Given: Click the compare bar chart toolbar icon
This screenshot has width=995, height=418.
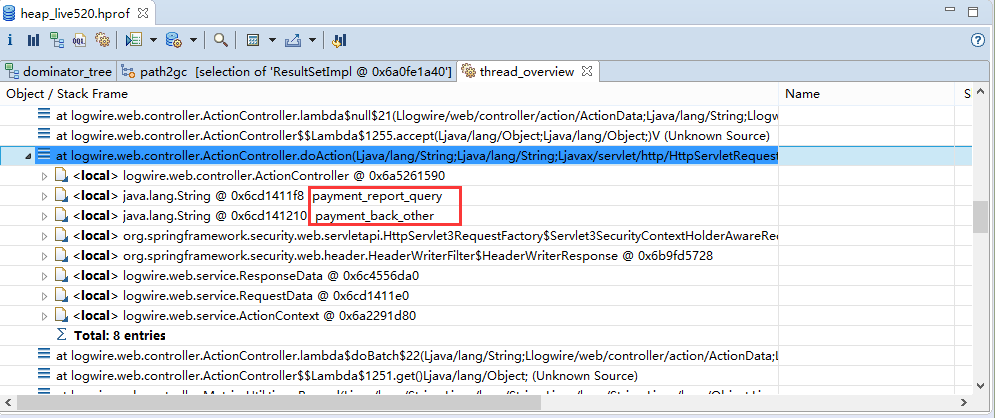Looking at the screenshot, I should [x=339, y=41].
